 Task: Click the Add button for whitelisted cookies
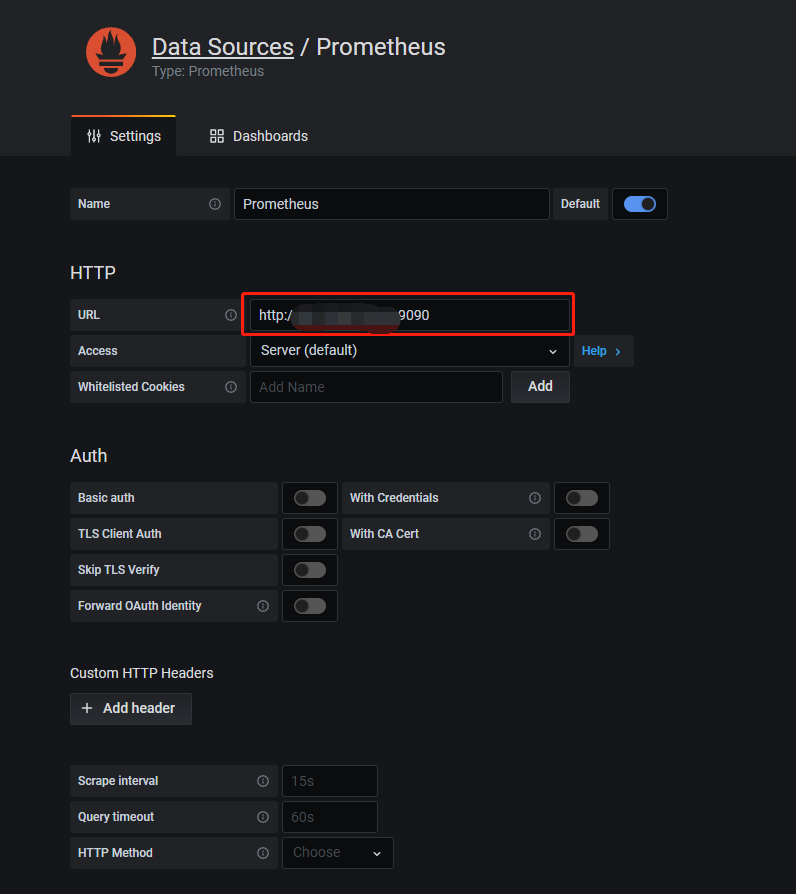[x=540, y=387]
